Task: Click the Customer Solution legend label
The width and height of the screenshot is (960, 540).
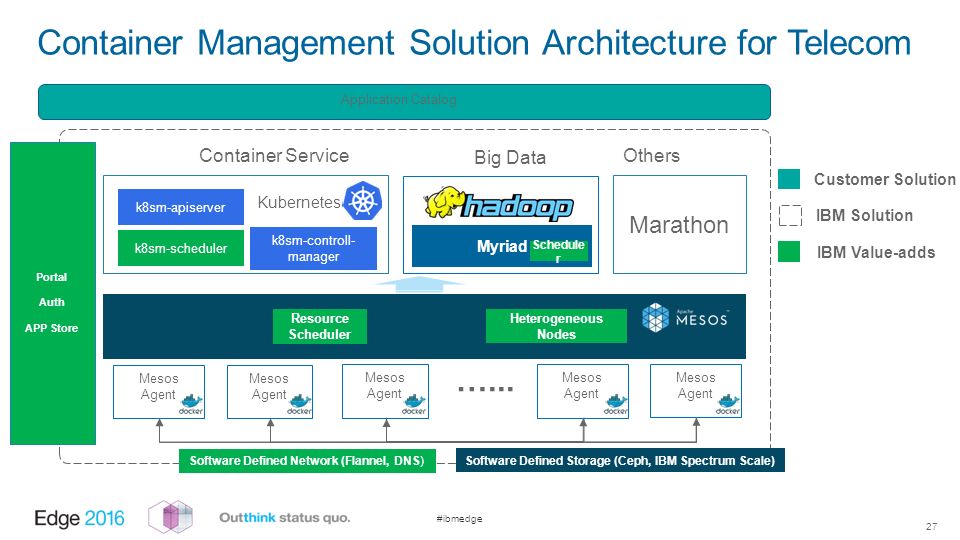Action: [x=885, y=179]
